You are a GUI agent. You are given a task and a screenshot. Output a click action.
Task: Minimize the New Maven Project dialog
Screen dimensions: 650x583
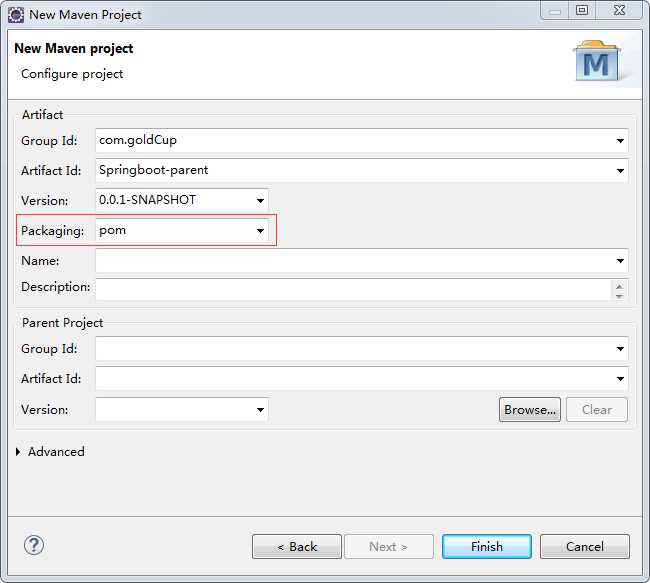coord(555,10)
